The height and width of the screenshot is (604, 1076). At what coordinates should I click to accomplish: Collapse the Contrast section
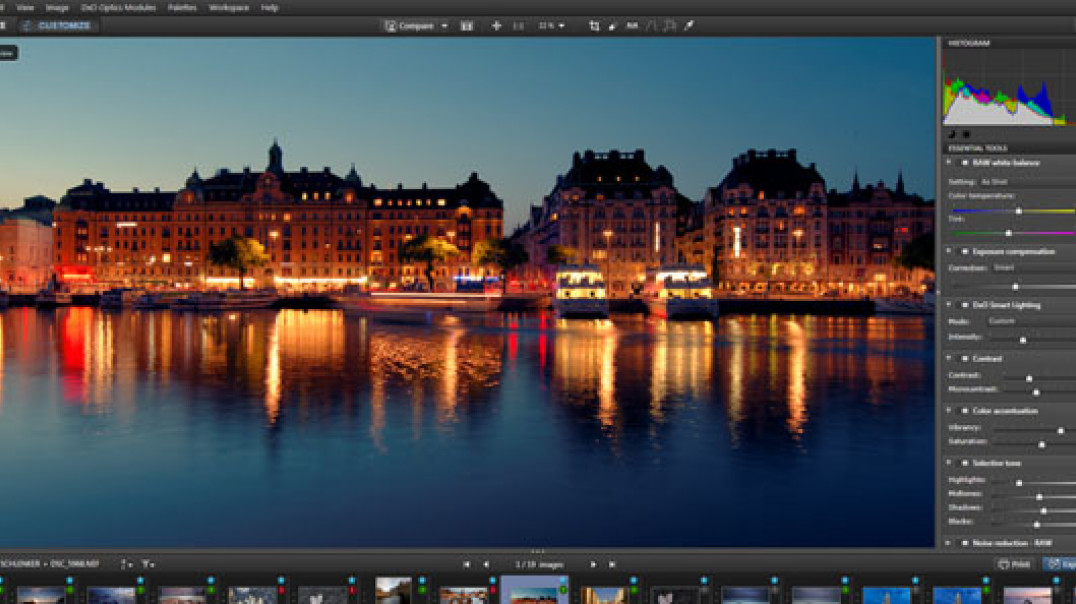950,358
